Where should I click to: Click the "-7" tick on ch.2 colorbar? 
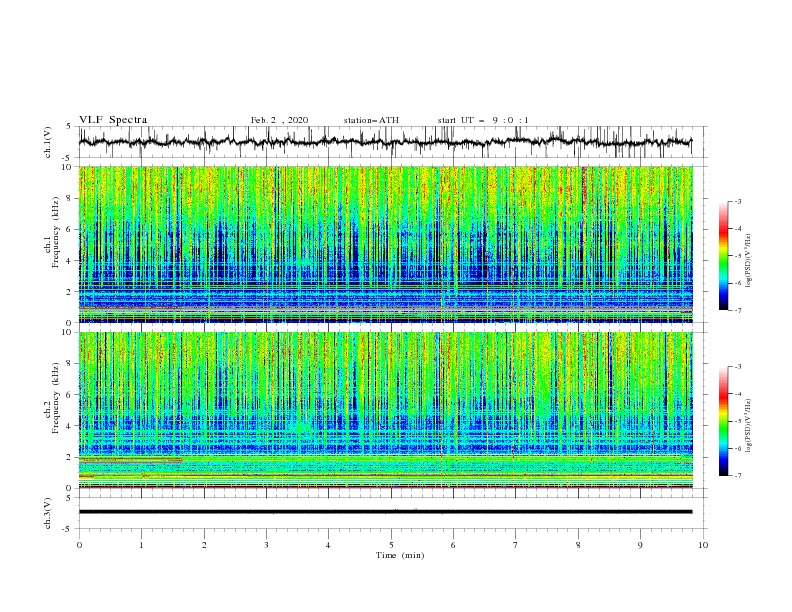tap(738, 476)
